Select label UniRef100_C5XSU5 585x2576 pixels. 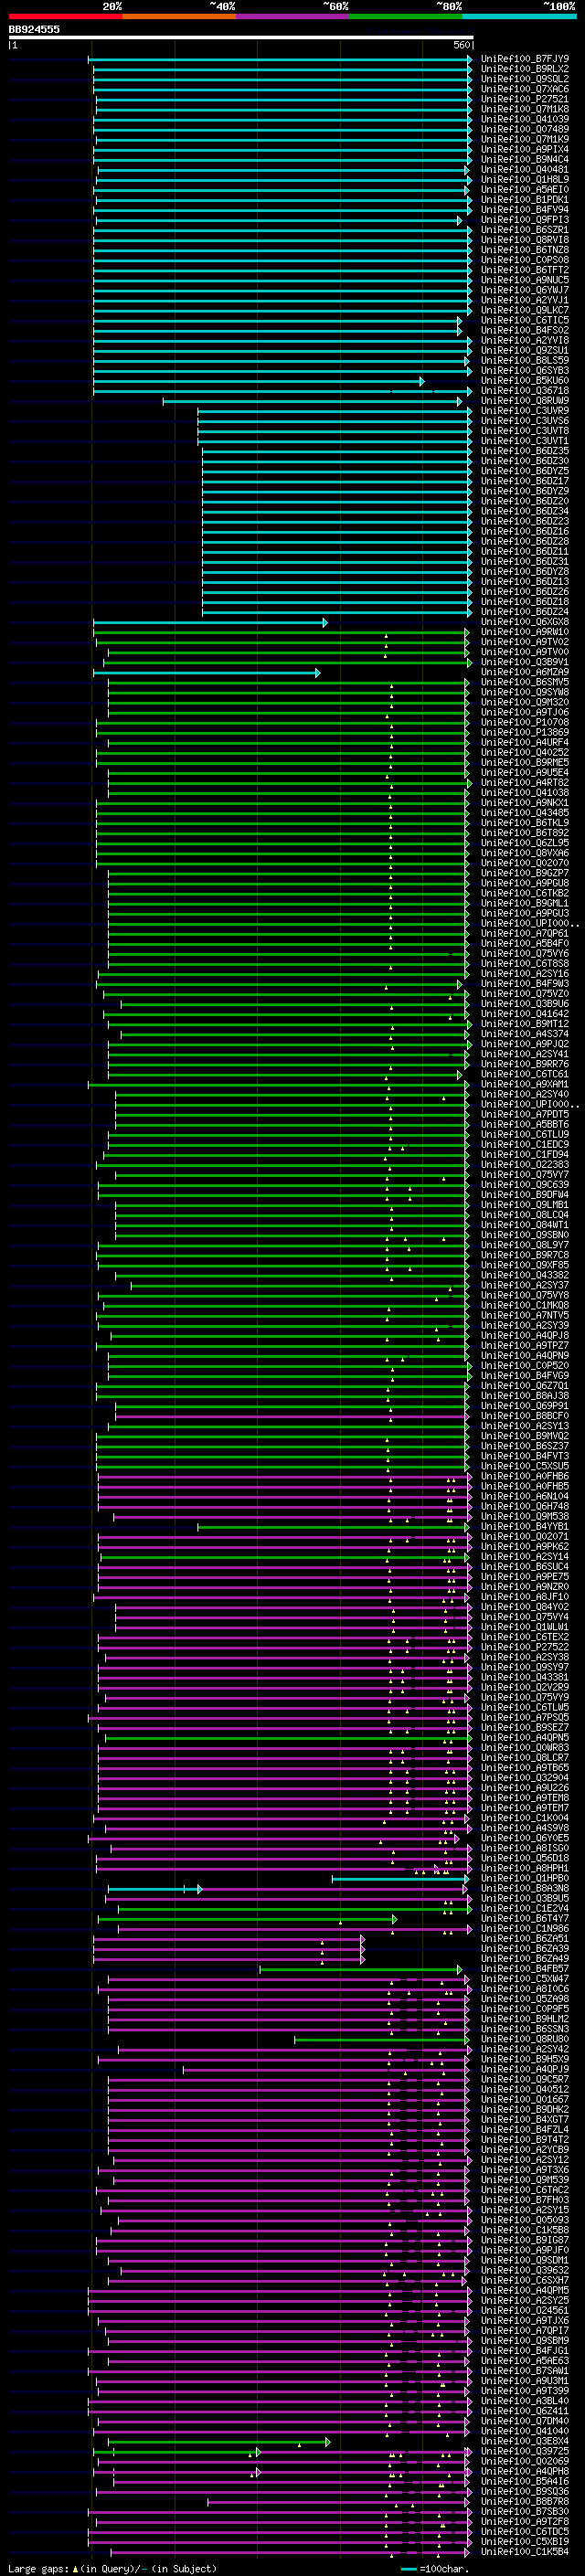(x=525, y=1466)
